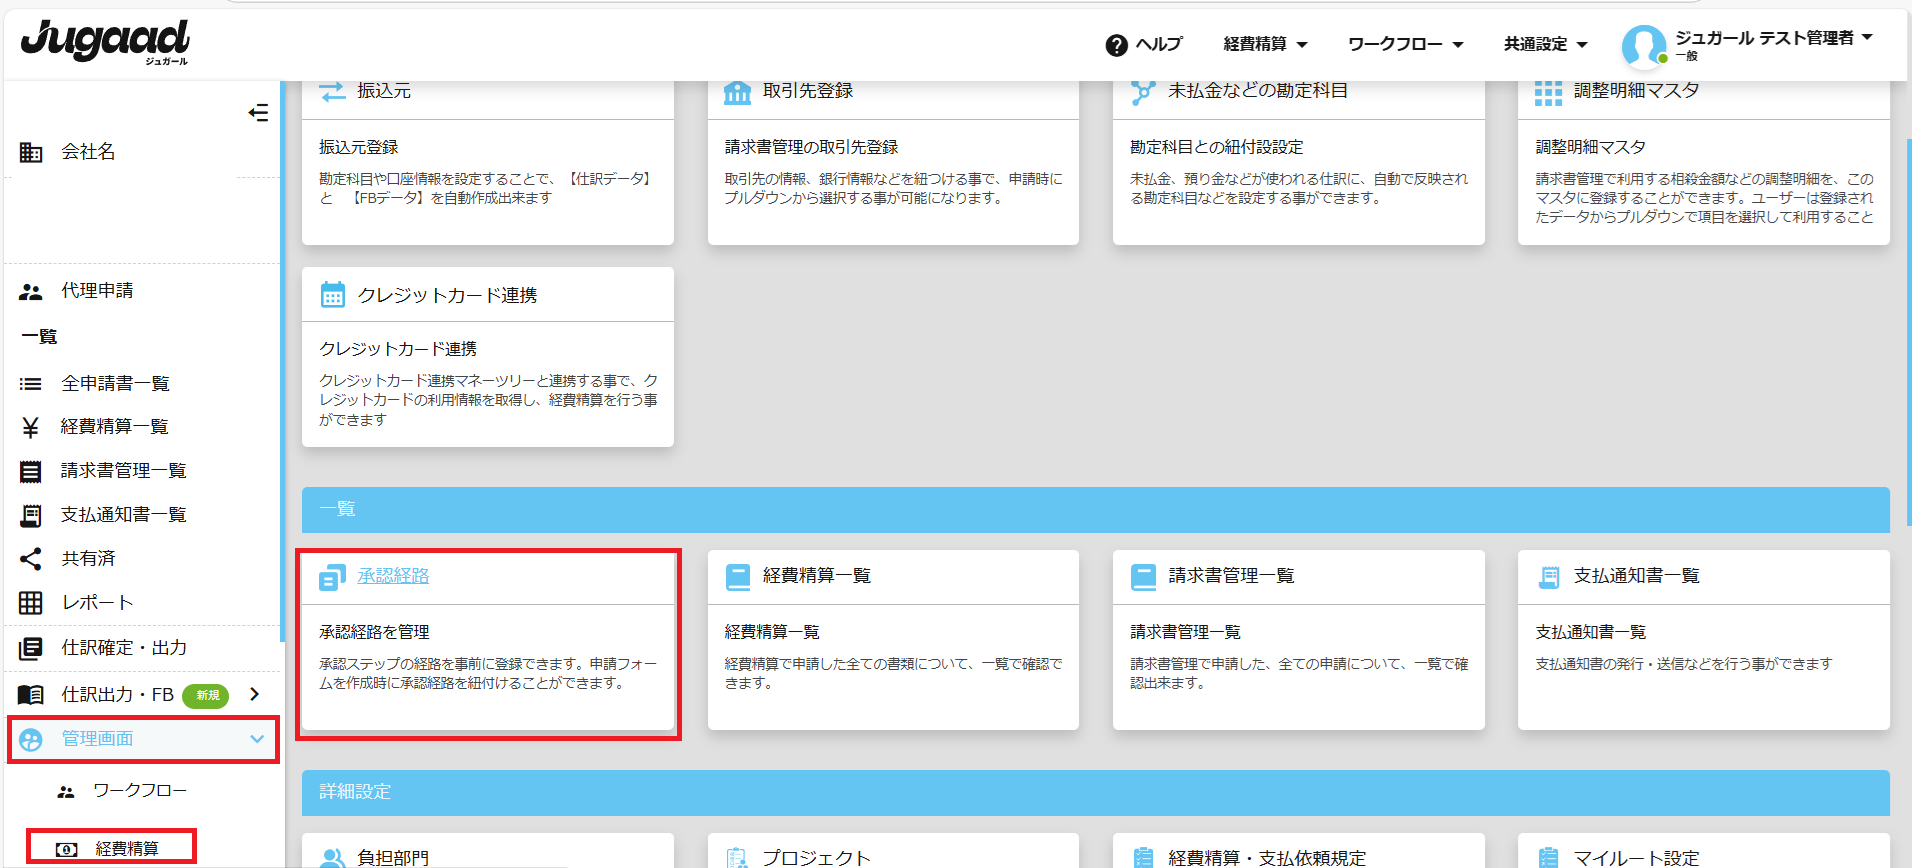The image size is (1912, 868).
Task: Open the help question mark icon
Action: (1116, 45)
